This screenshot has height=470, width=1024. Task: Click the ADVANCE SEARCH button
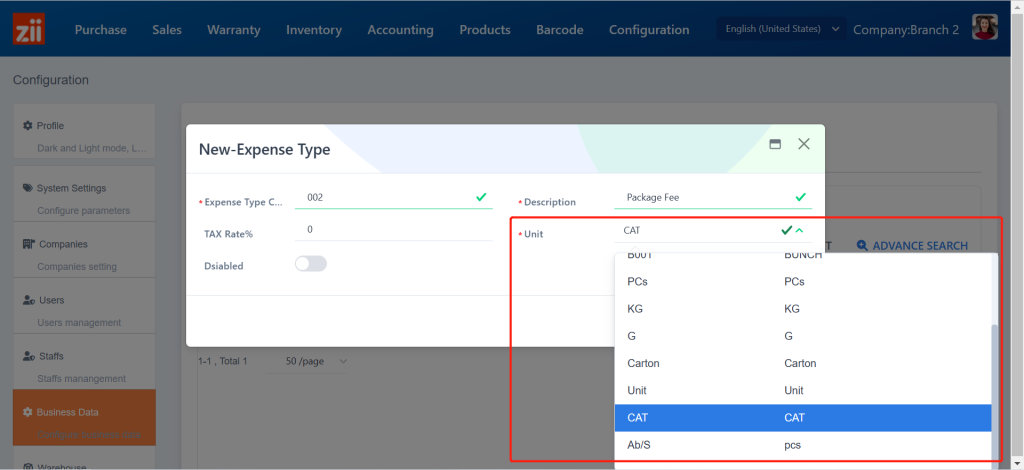pos(912,245)
